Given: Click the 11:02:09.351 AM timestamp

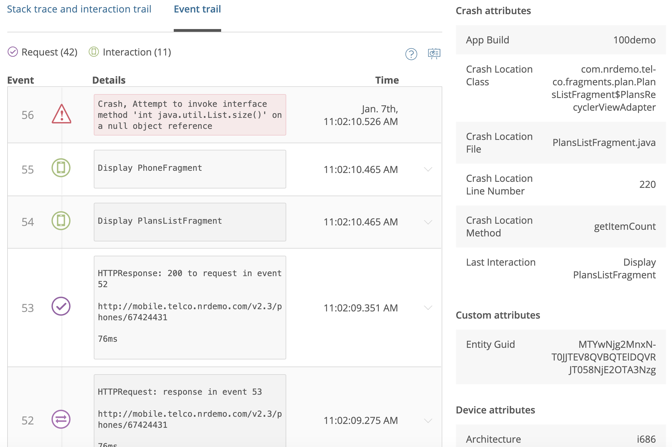Looking at the screenshot, I should coord(360,308).
